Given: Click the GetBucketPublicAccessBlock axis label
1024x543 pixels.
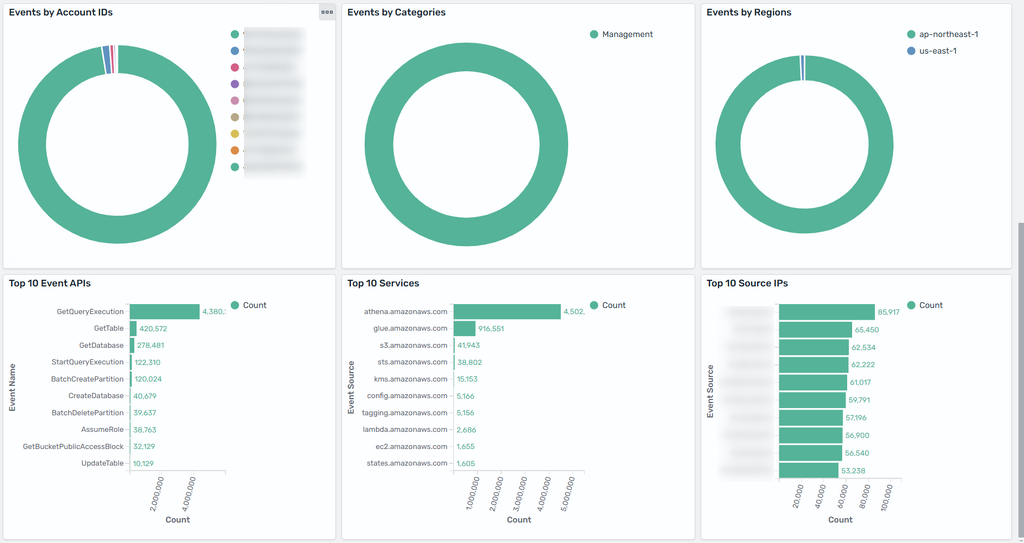Looking at the screenshot, I should [x=73, y=446].
